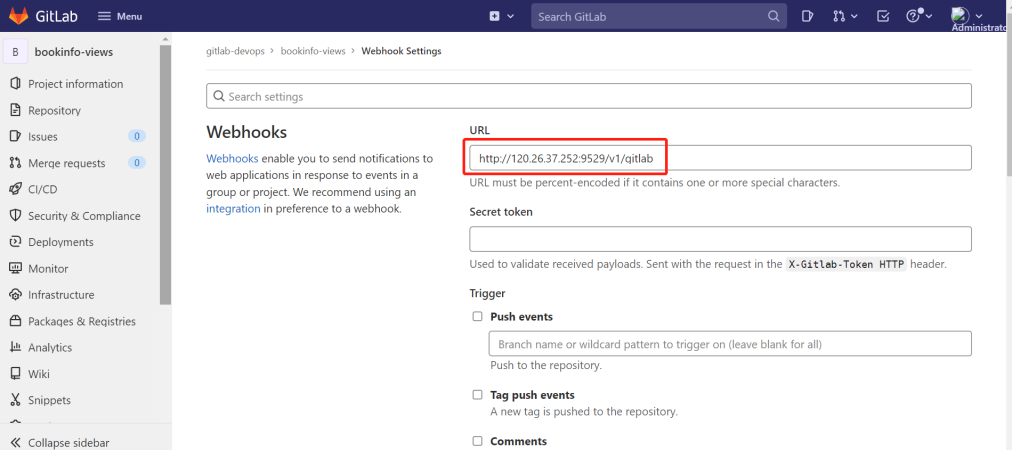Open Deployments section
1012x450 pixels.
(x=61, y=242)
